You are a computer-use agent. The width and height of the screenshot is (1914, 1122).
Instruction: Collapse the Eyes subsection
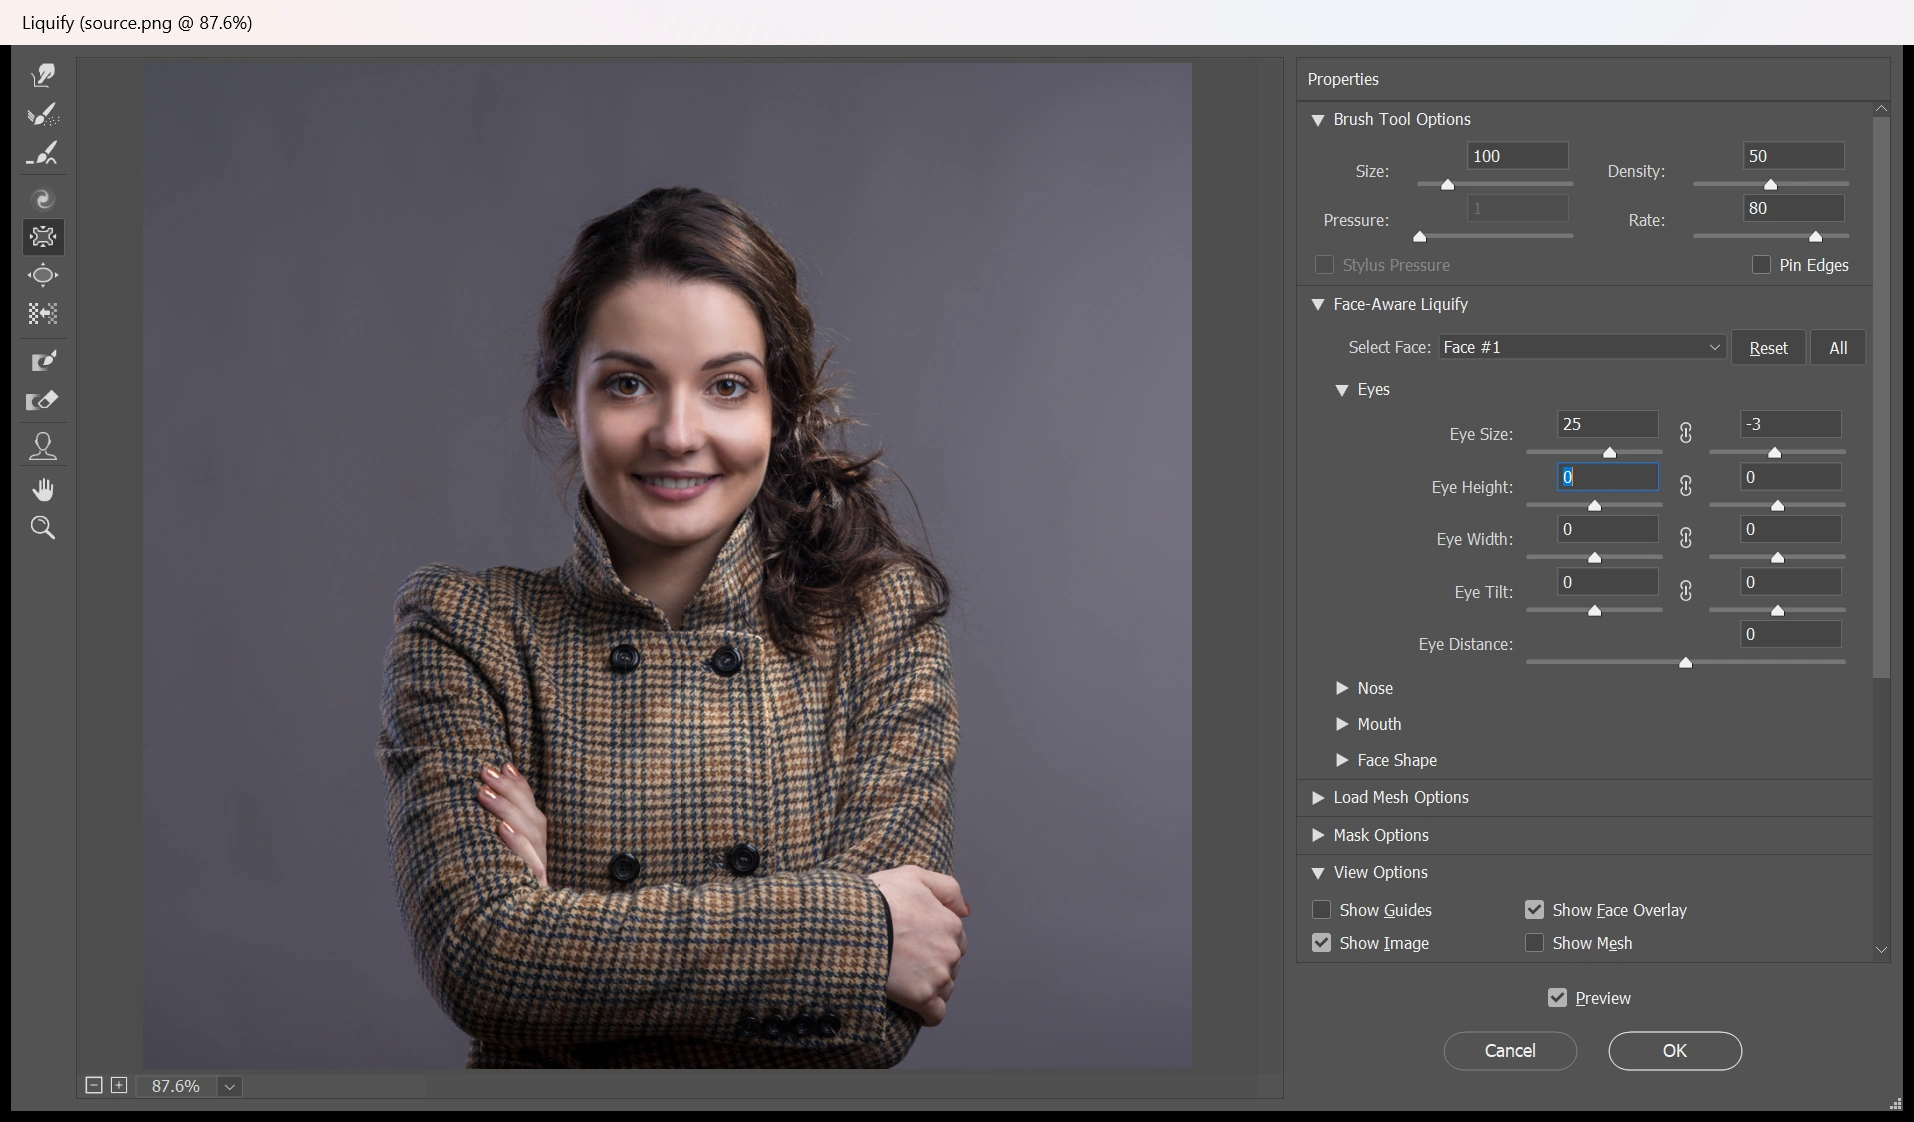coord(1342,390)
